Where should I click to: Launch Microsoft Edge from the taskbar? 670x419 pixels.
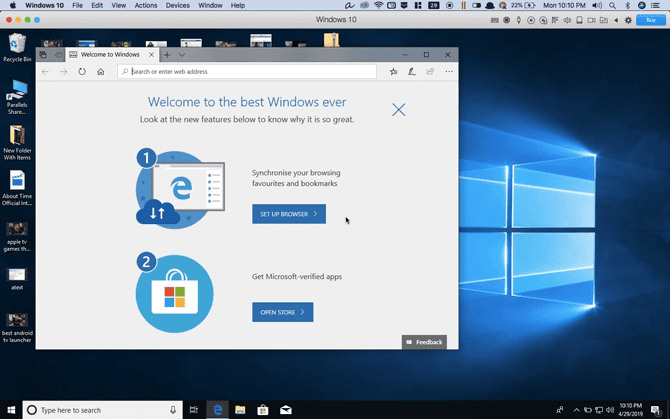217,410
